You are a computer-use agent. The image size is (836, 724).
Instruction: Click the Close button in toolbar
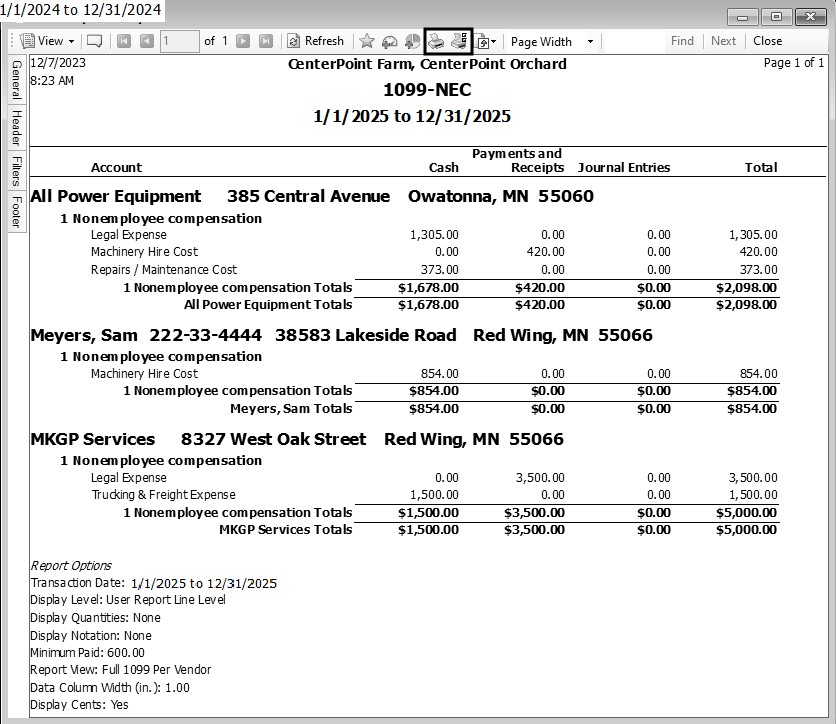click(767, 41)
